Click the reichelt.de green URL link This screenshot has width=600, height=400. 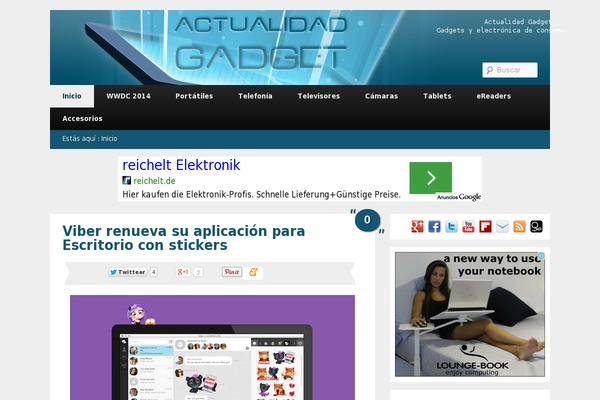[x=154, y=181]
